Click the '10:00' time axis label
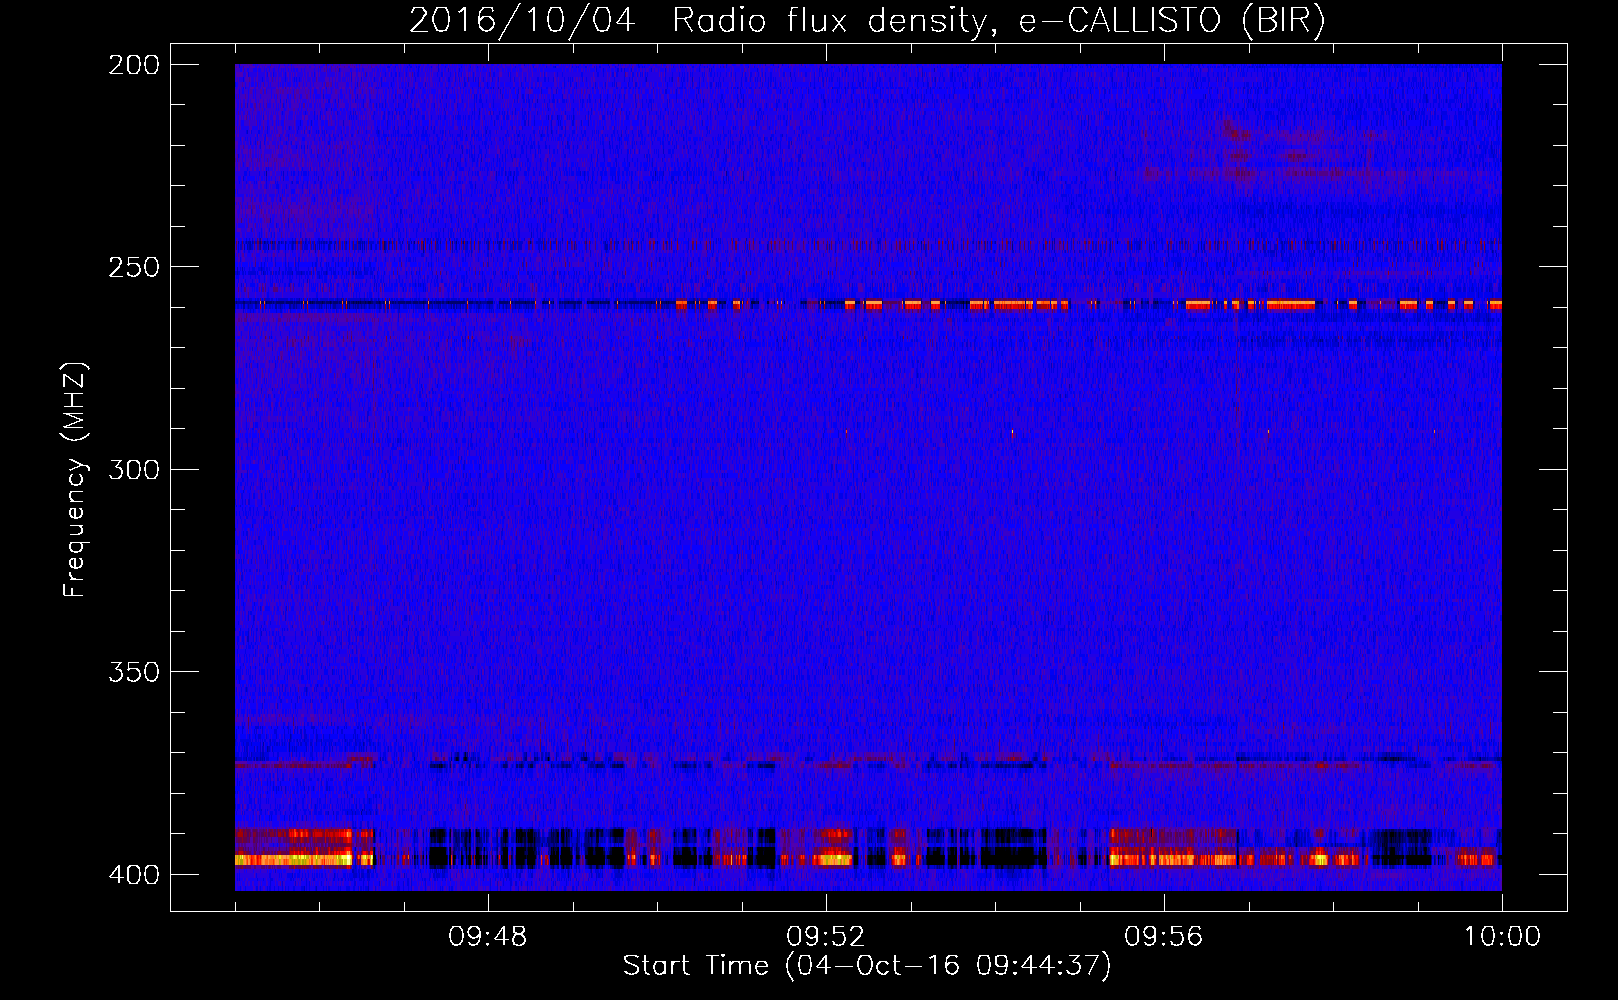The width and height of the screenshot is (1618, 1000). pos(1502,937)
